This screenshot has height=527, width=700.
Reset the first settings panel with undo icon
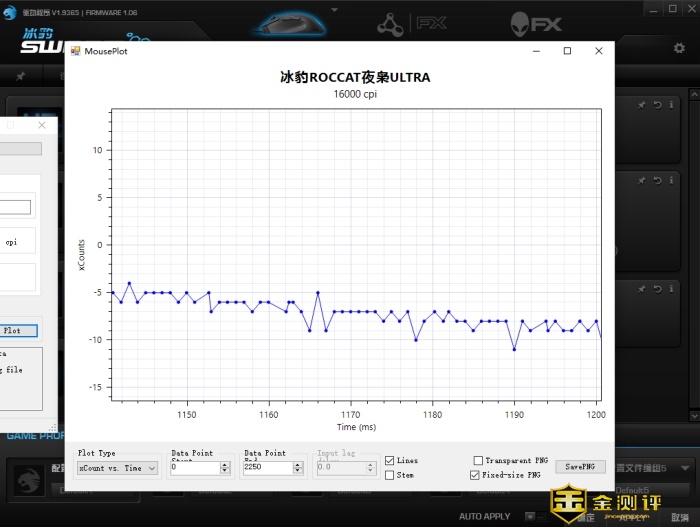point(658,105)
